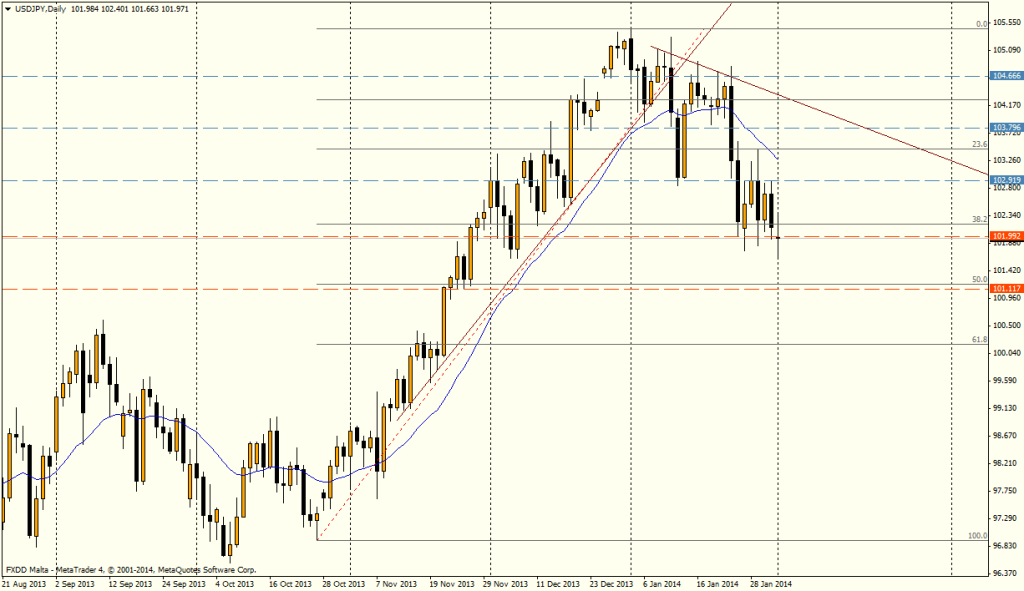This screenshot has height=591, width=1024.
Task: Select the Fibonacci 50.0 level label
Action: click(980, 279)
